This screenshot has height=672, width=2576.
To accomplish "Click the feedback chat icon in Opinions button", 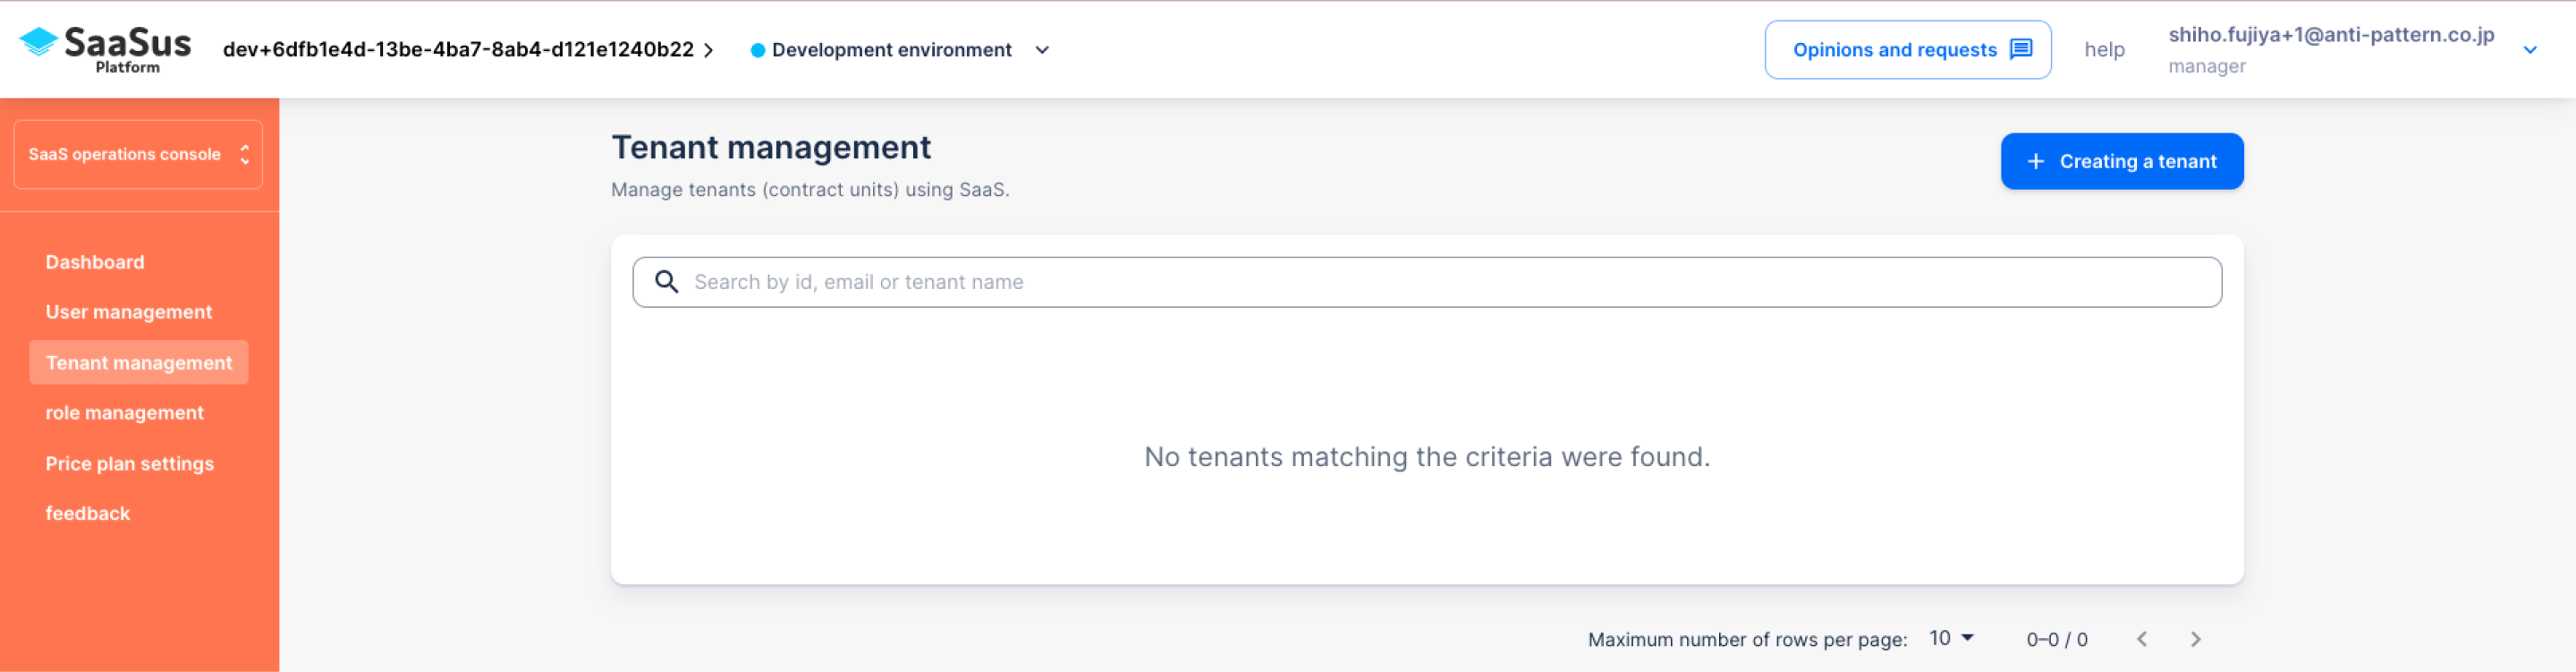I will (x=2021, y=49).
